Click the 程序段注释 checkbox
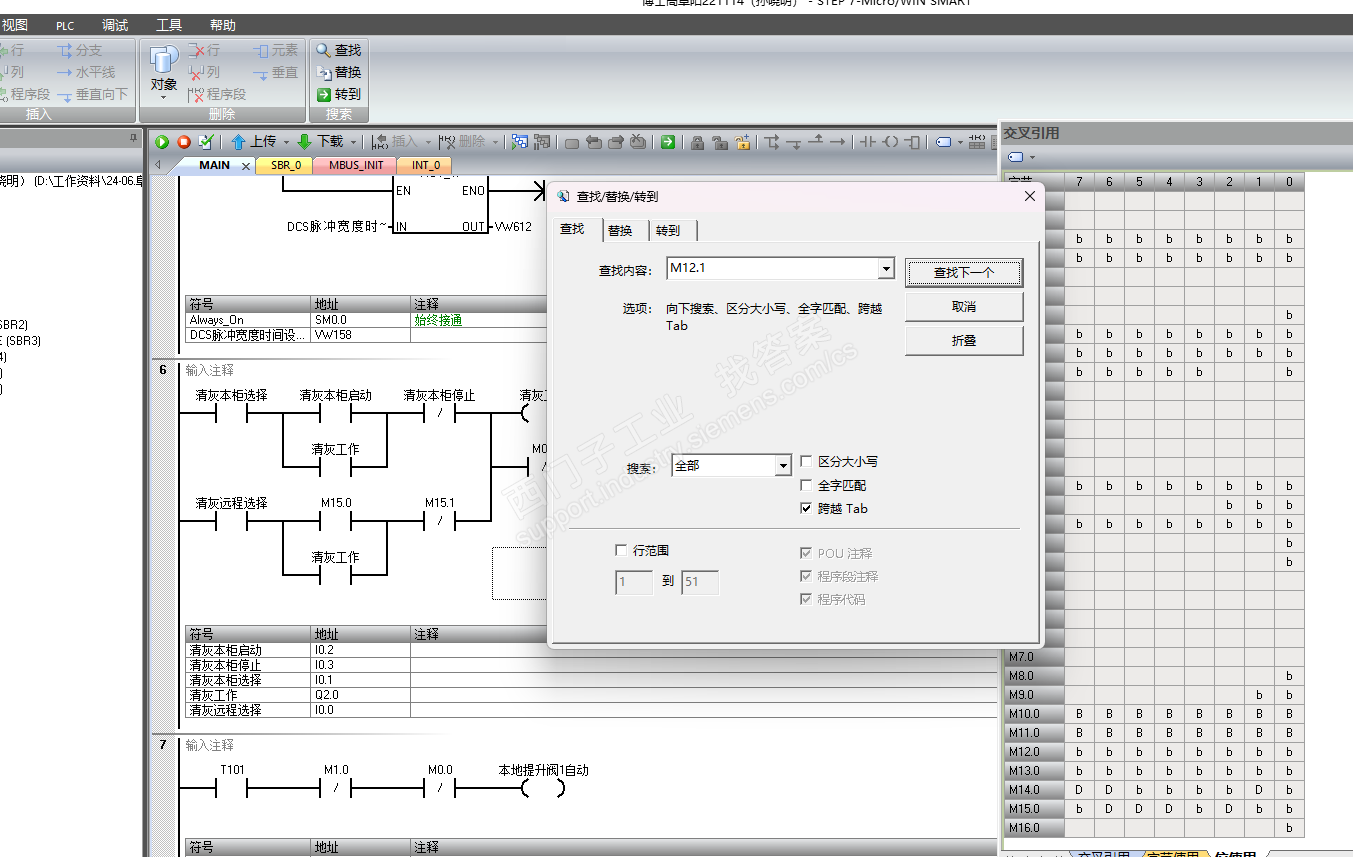The image size is (1353, 857). coord(807,576)
